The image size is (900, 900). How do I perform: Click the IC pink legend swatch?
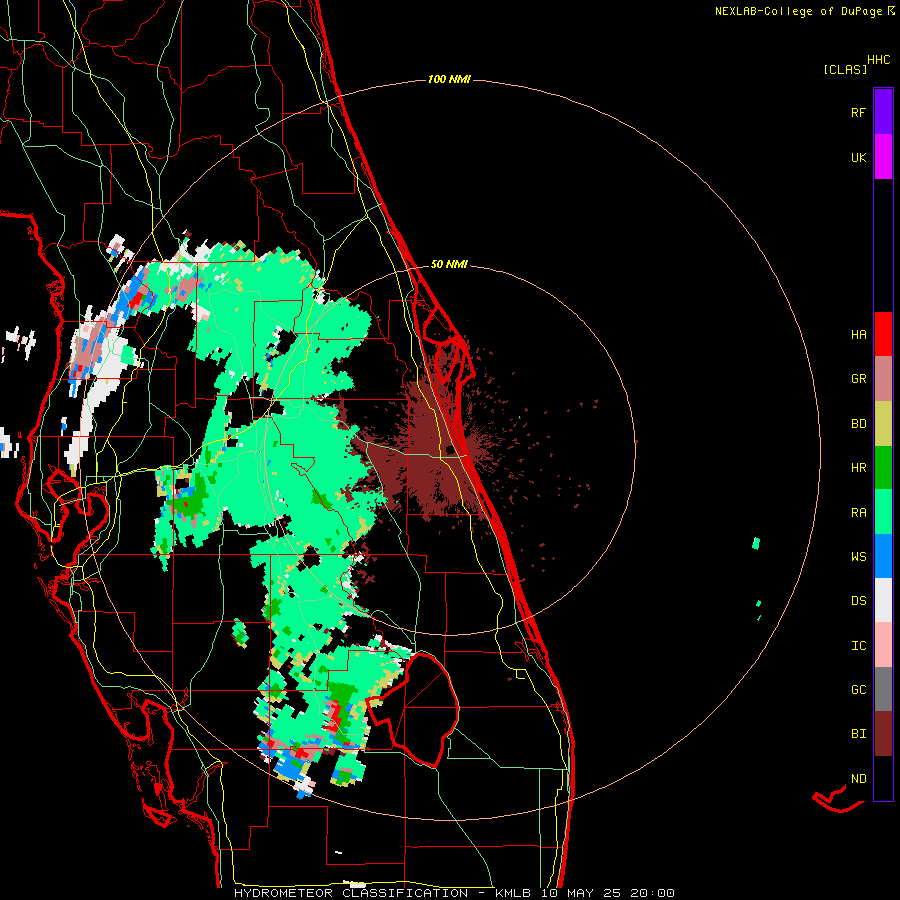coord(883,645)
